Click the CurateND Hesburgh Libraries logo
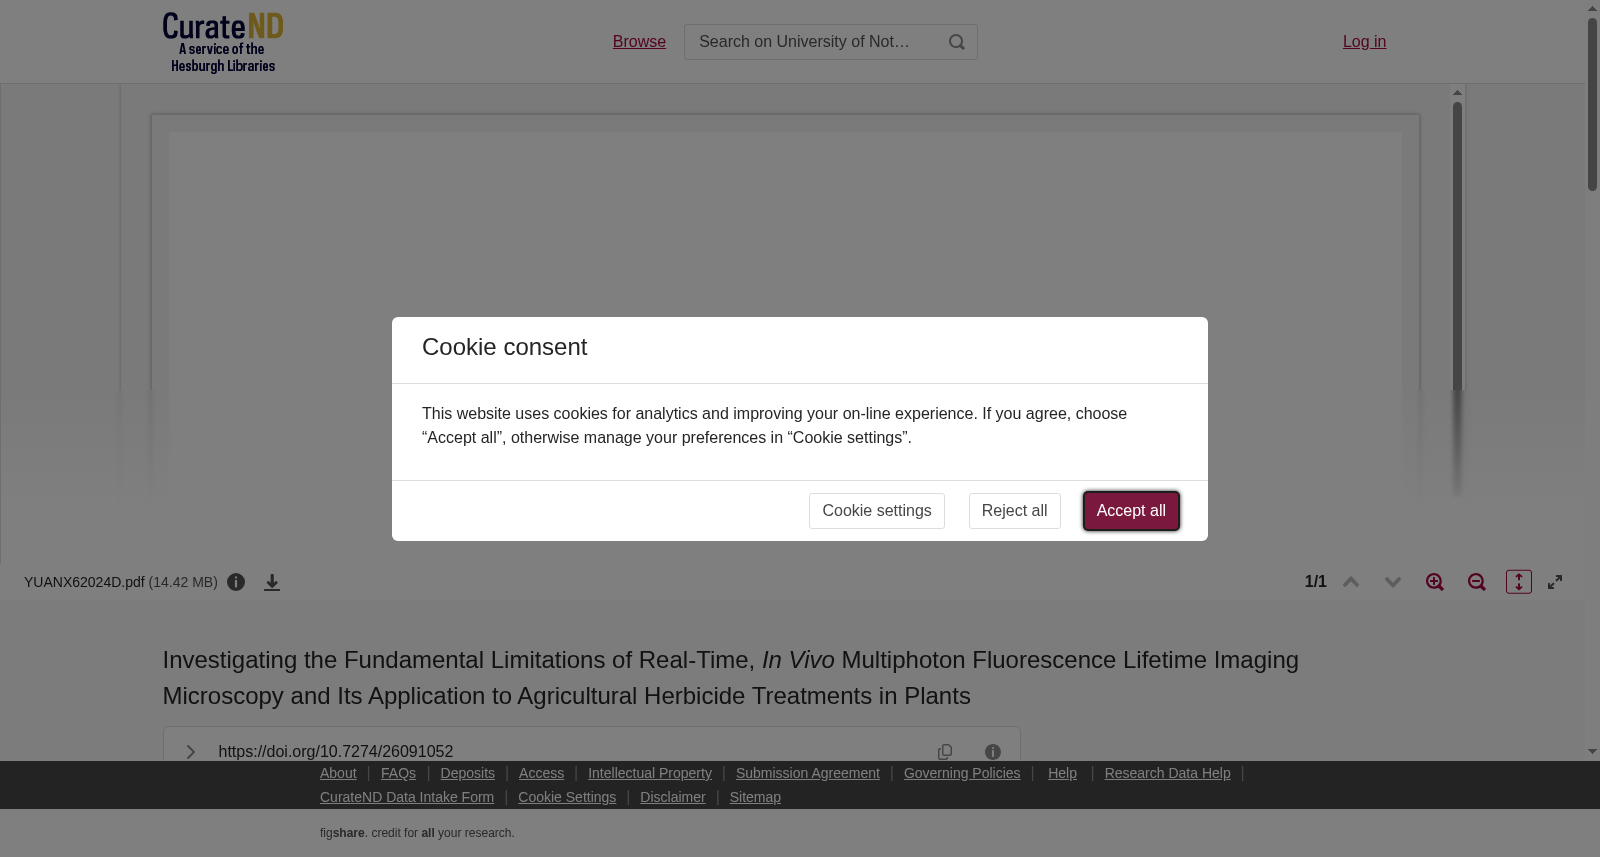The height and width of the screenshot is (857, 1600). click(223, 42)
